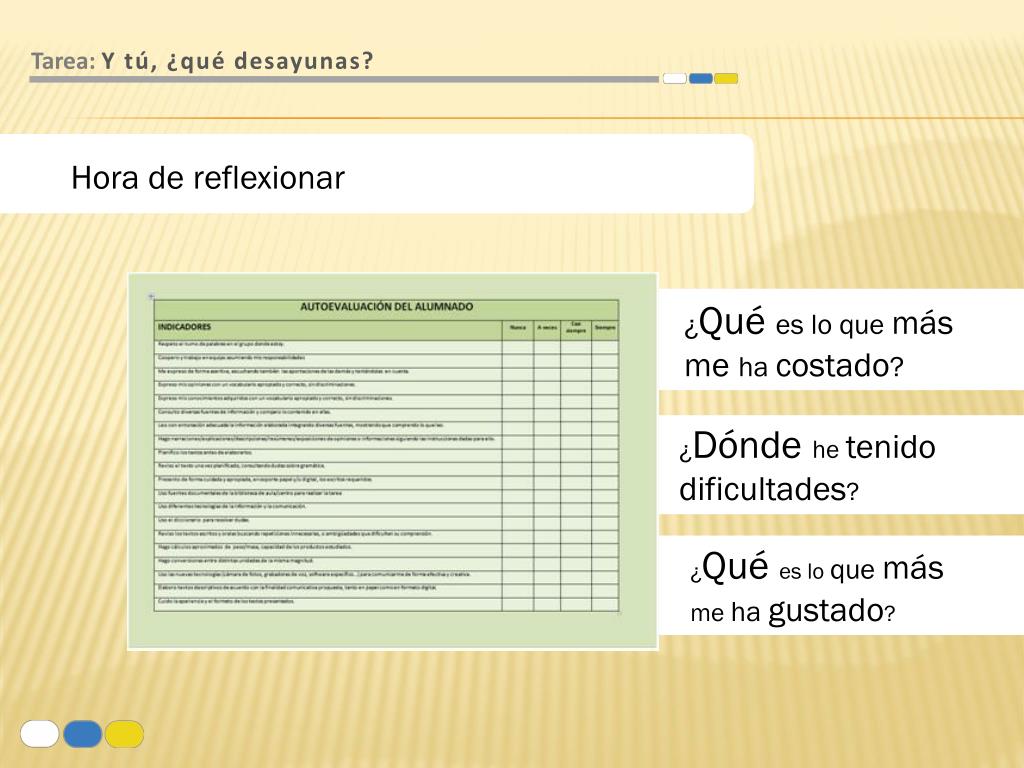Screen dimensions: 1024x768
Task: Select the question '¿Qué es lo que más me ha costado?'
Action: point(818,343)
